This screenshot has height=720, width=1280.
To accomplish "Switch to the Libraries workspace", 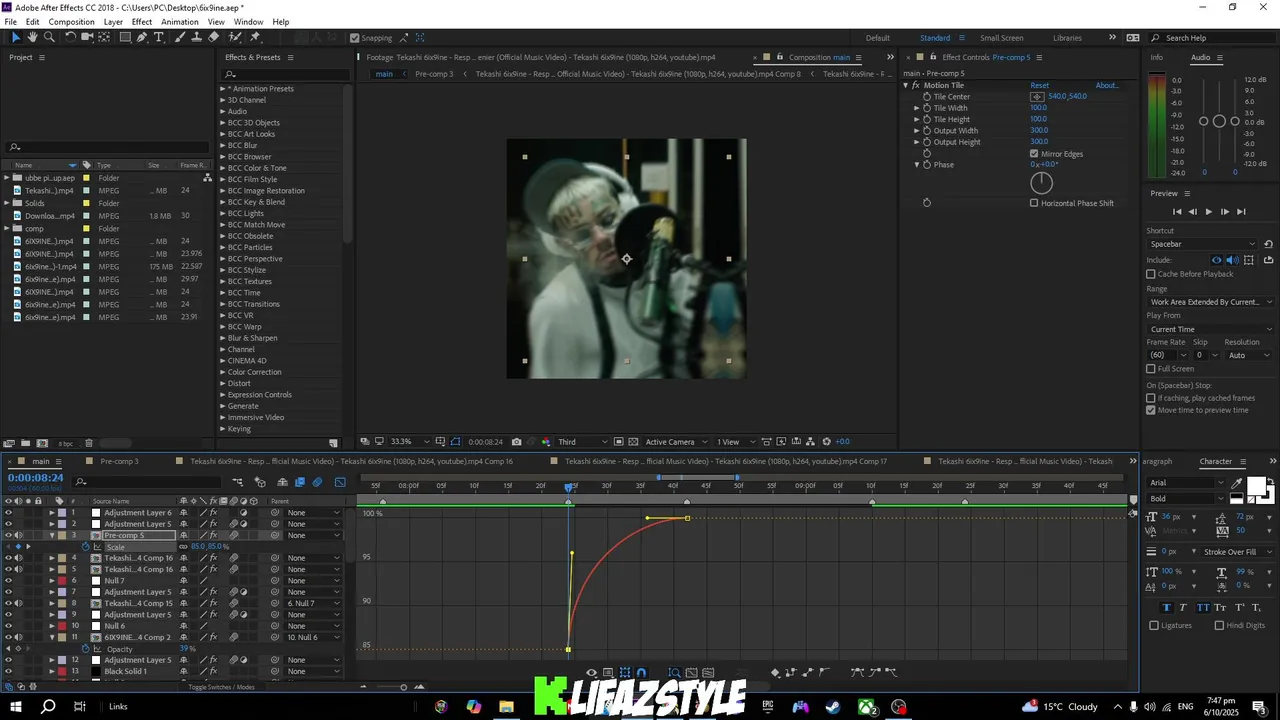I will click(1067, 38).
